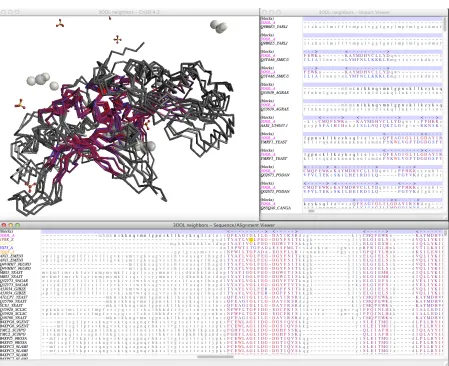Viewport: 449px width, 366px height.
Task: Select the blue-colored sequence row label in Sequence/Alignment Viewer
Action: [7, 248]
